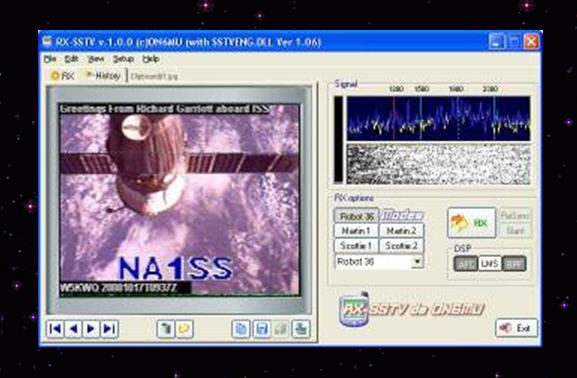Select the Martin 2 mode button

tap(401, 231)
